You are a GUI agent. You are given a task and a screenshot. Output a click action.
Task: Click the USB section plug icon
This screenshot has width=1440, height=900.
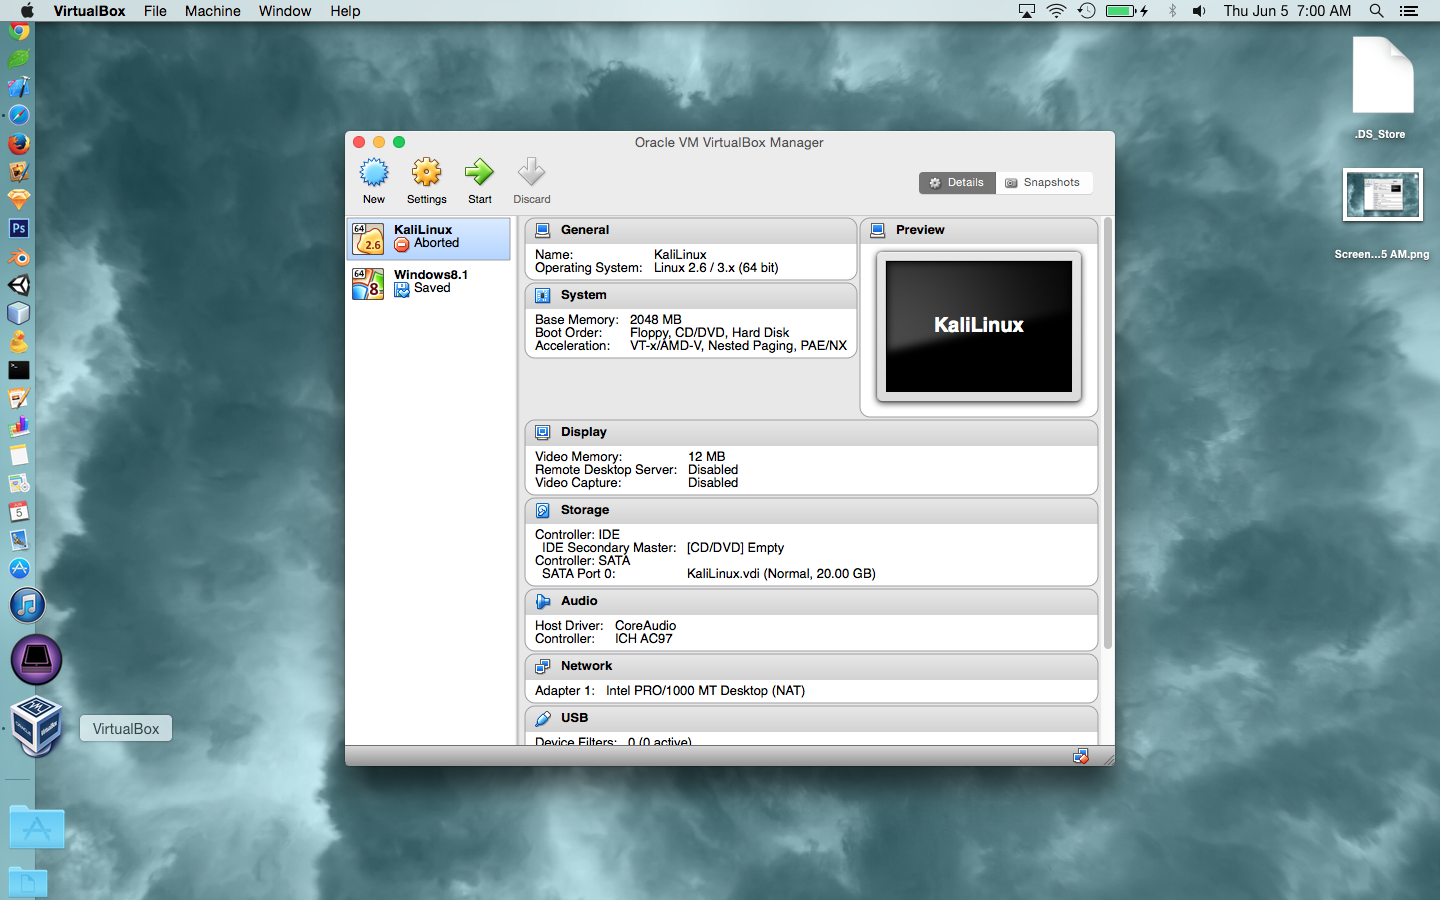pos(543,718)
